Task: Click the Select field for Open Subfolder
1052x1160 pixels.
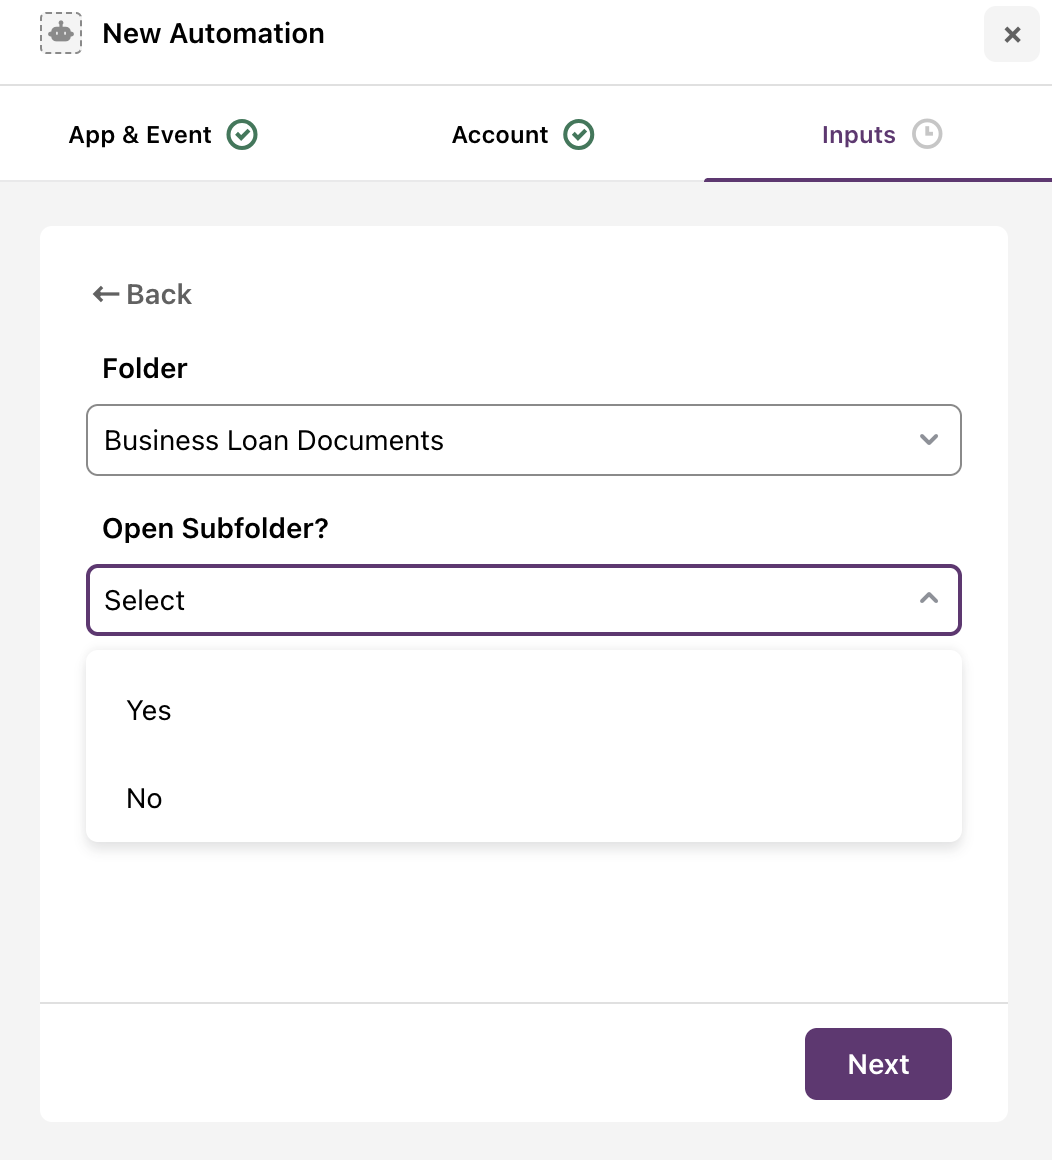Action: (x=524, y=600)
